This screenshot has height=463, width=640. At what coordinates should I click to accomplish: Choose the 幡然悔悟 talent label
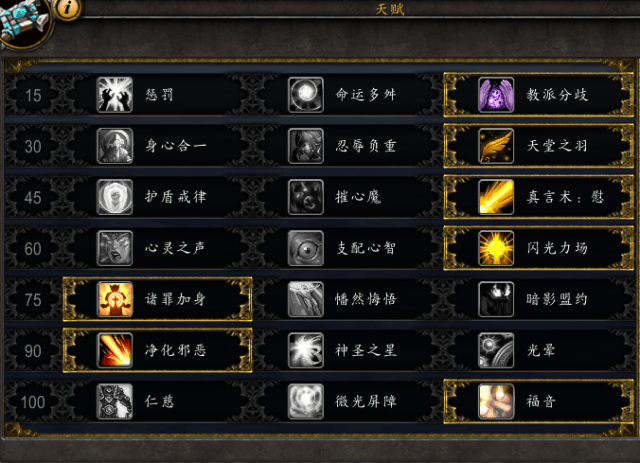click(x=366, y=299)
